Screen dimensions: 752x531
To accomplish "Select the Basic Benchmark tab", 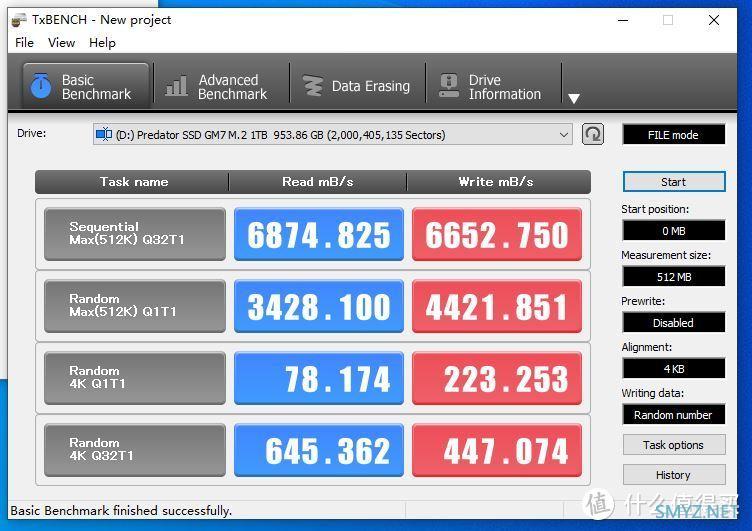I will coord(86,86).
